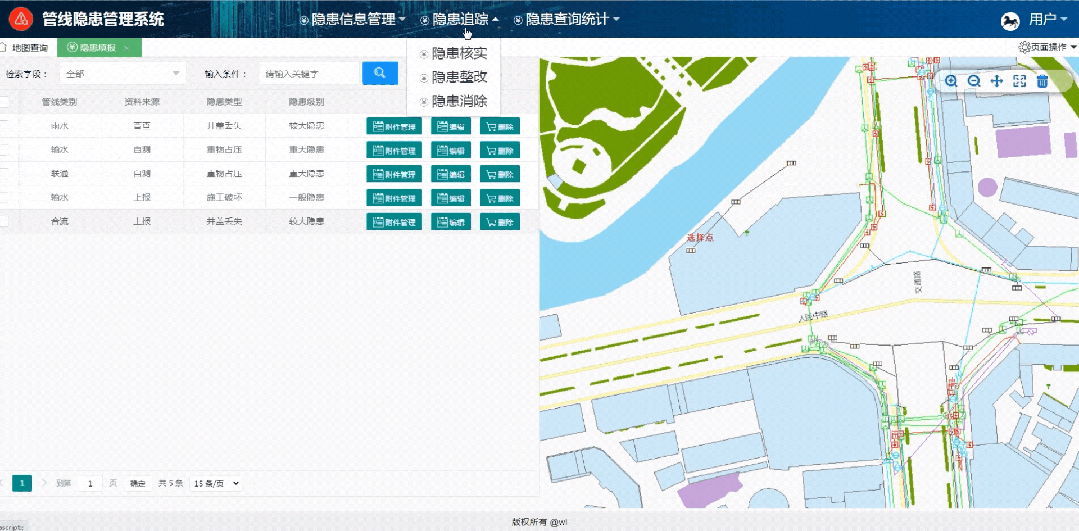Image resolution: width=1079 pixels, height=531 pixels.
Task: Close the 隐患填报 tab
Action: (126, 48)
